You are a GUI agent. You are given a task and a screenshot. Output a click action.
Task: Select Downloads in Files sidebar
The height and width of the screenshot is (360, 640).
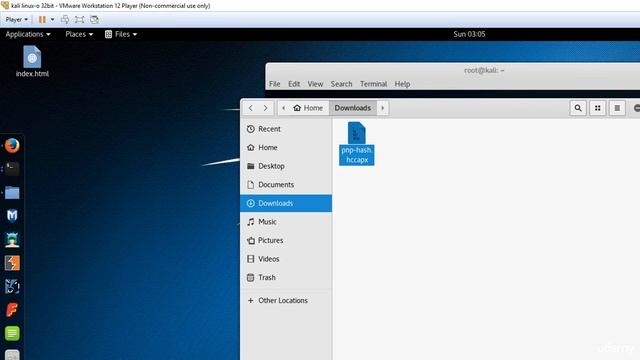coord(286,203)
